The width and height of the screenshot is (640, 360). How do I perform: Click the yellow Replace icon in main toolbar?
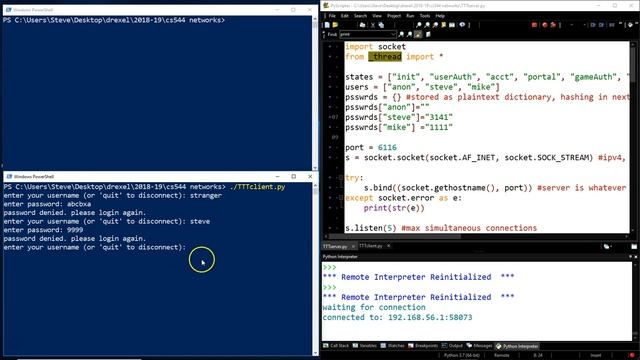coord(443,25)
